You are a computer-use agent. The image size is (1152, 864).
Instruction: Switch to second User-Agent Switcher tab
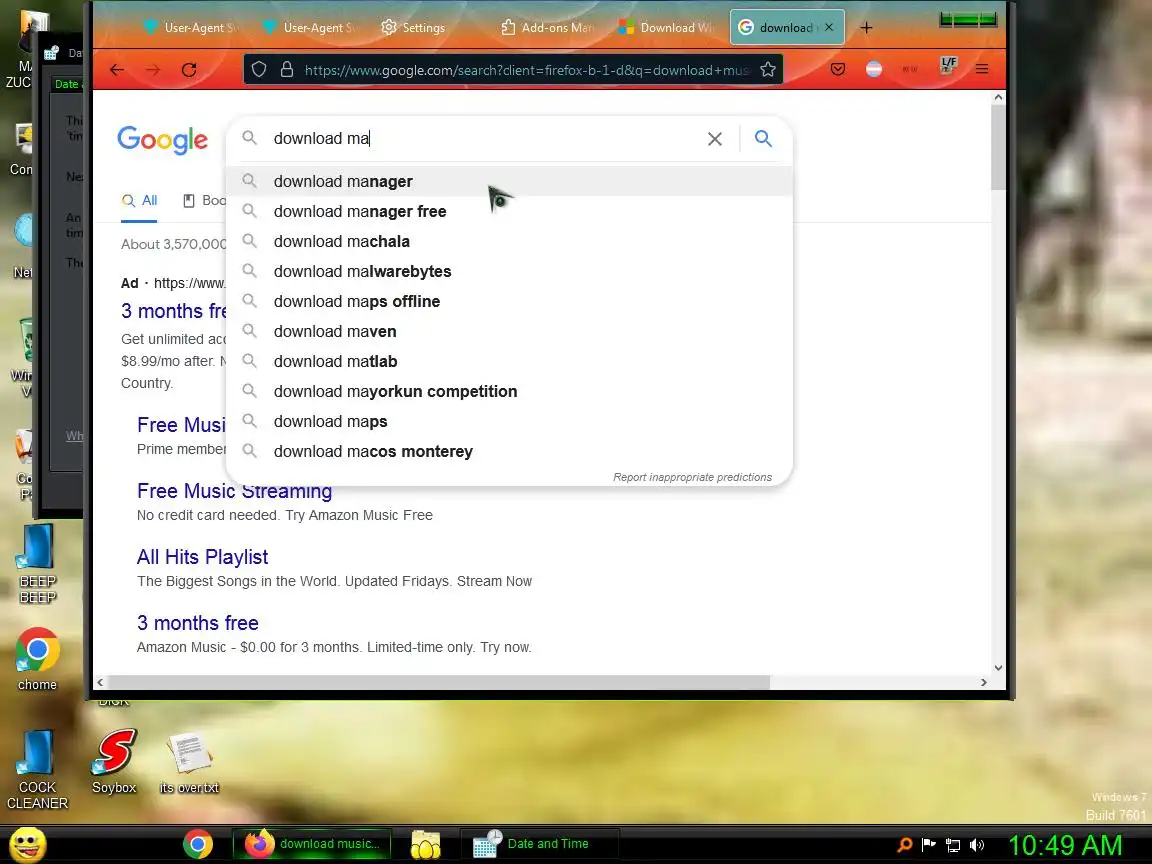point(309,28)
